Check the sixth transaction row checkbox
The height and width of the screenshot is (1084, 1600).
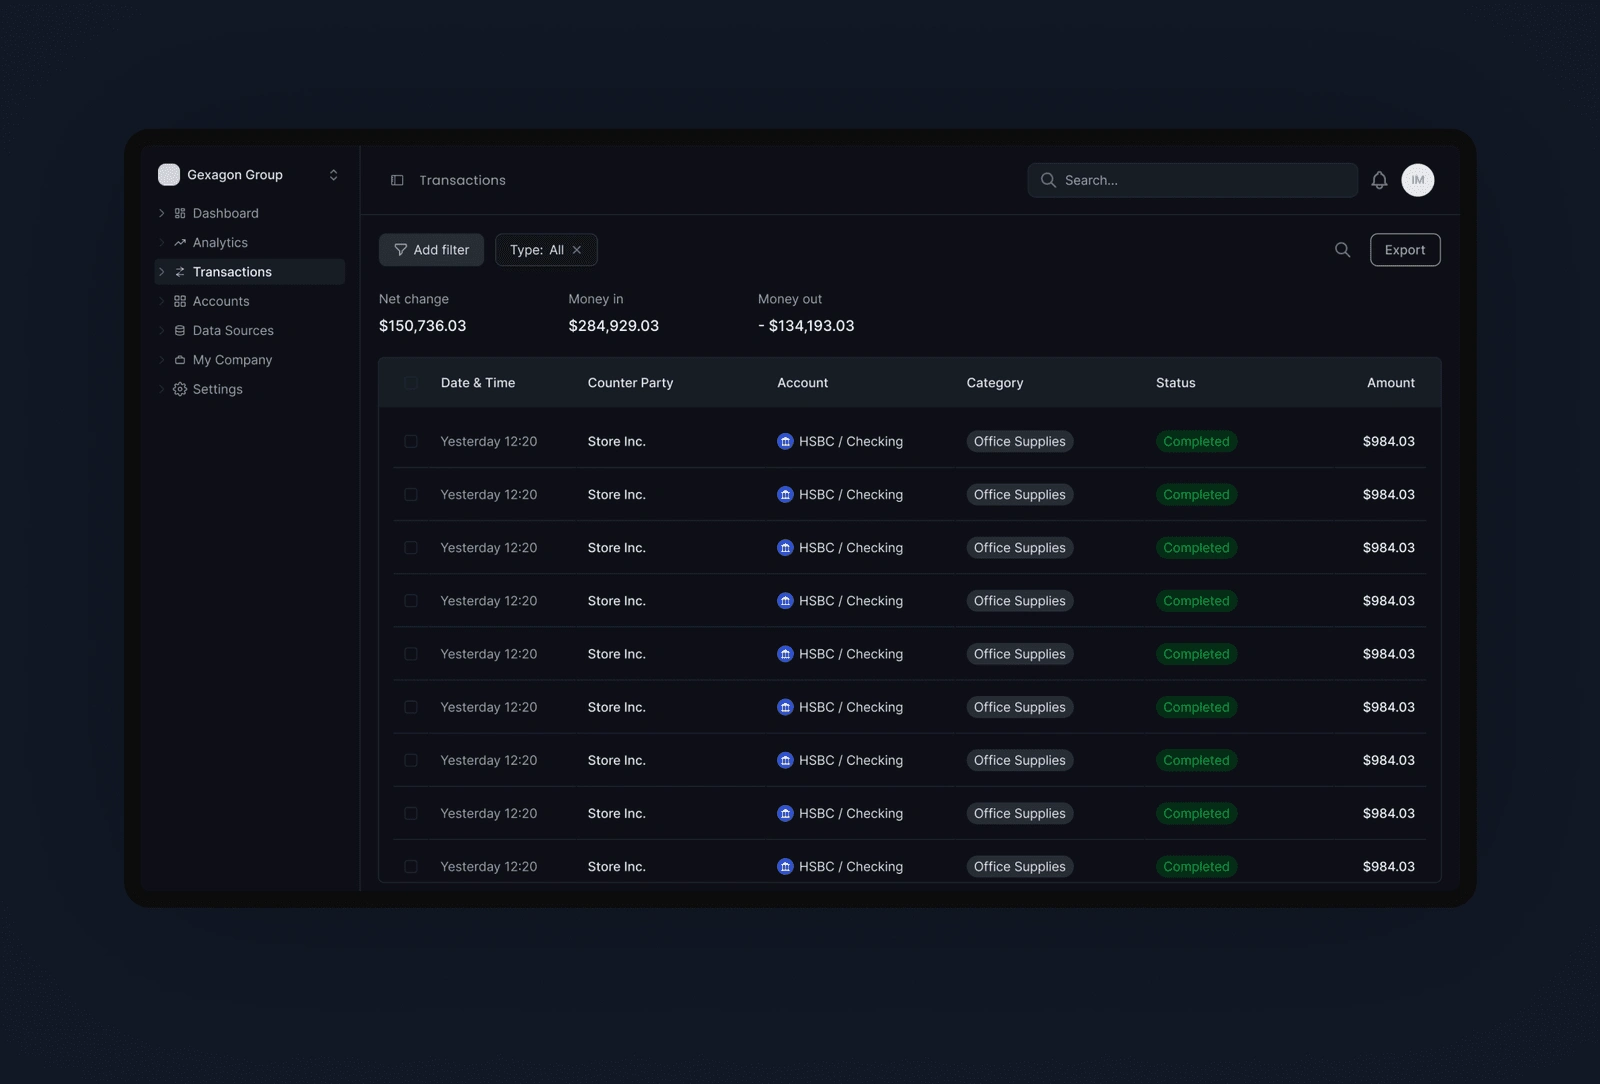pos(411,707)
